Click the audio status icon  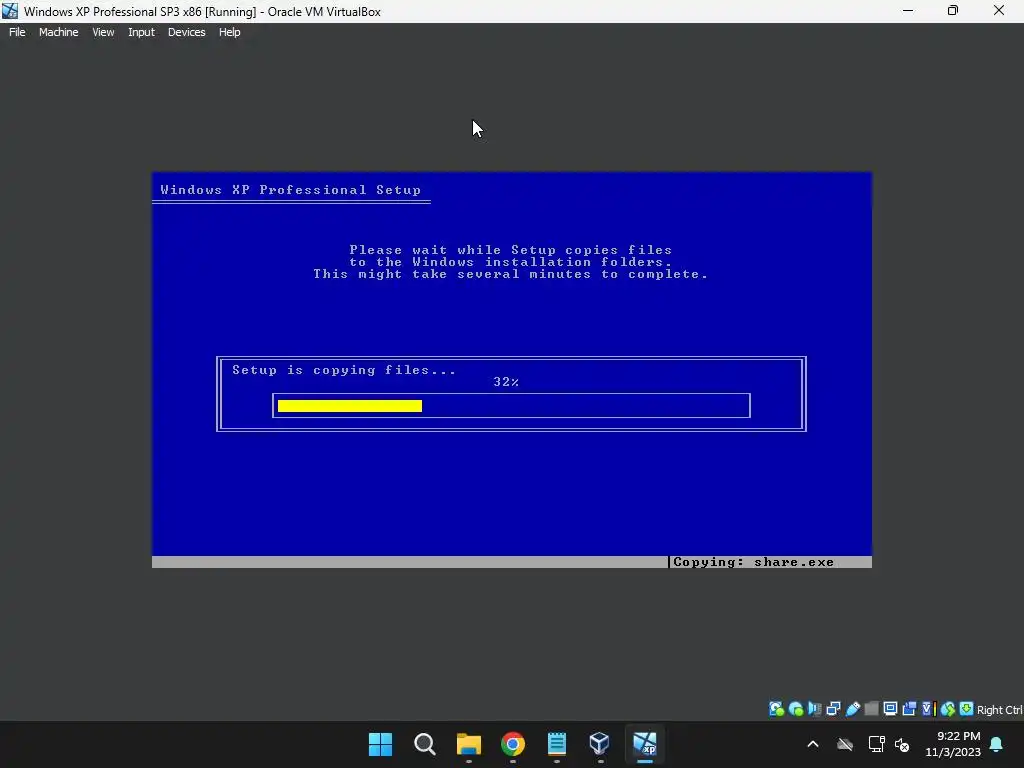pos(814,709)
